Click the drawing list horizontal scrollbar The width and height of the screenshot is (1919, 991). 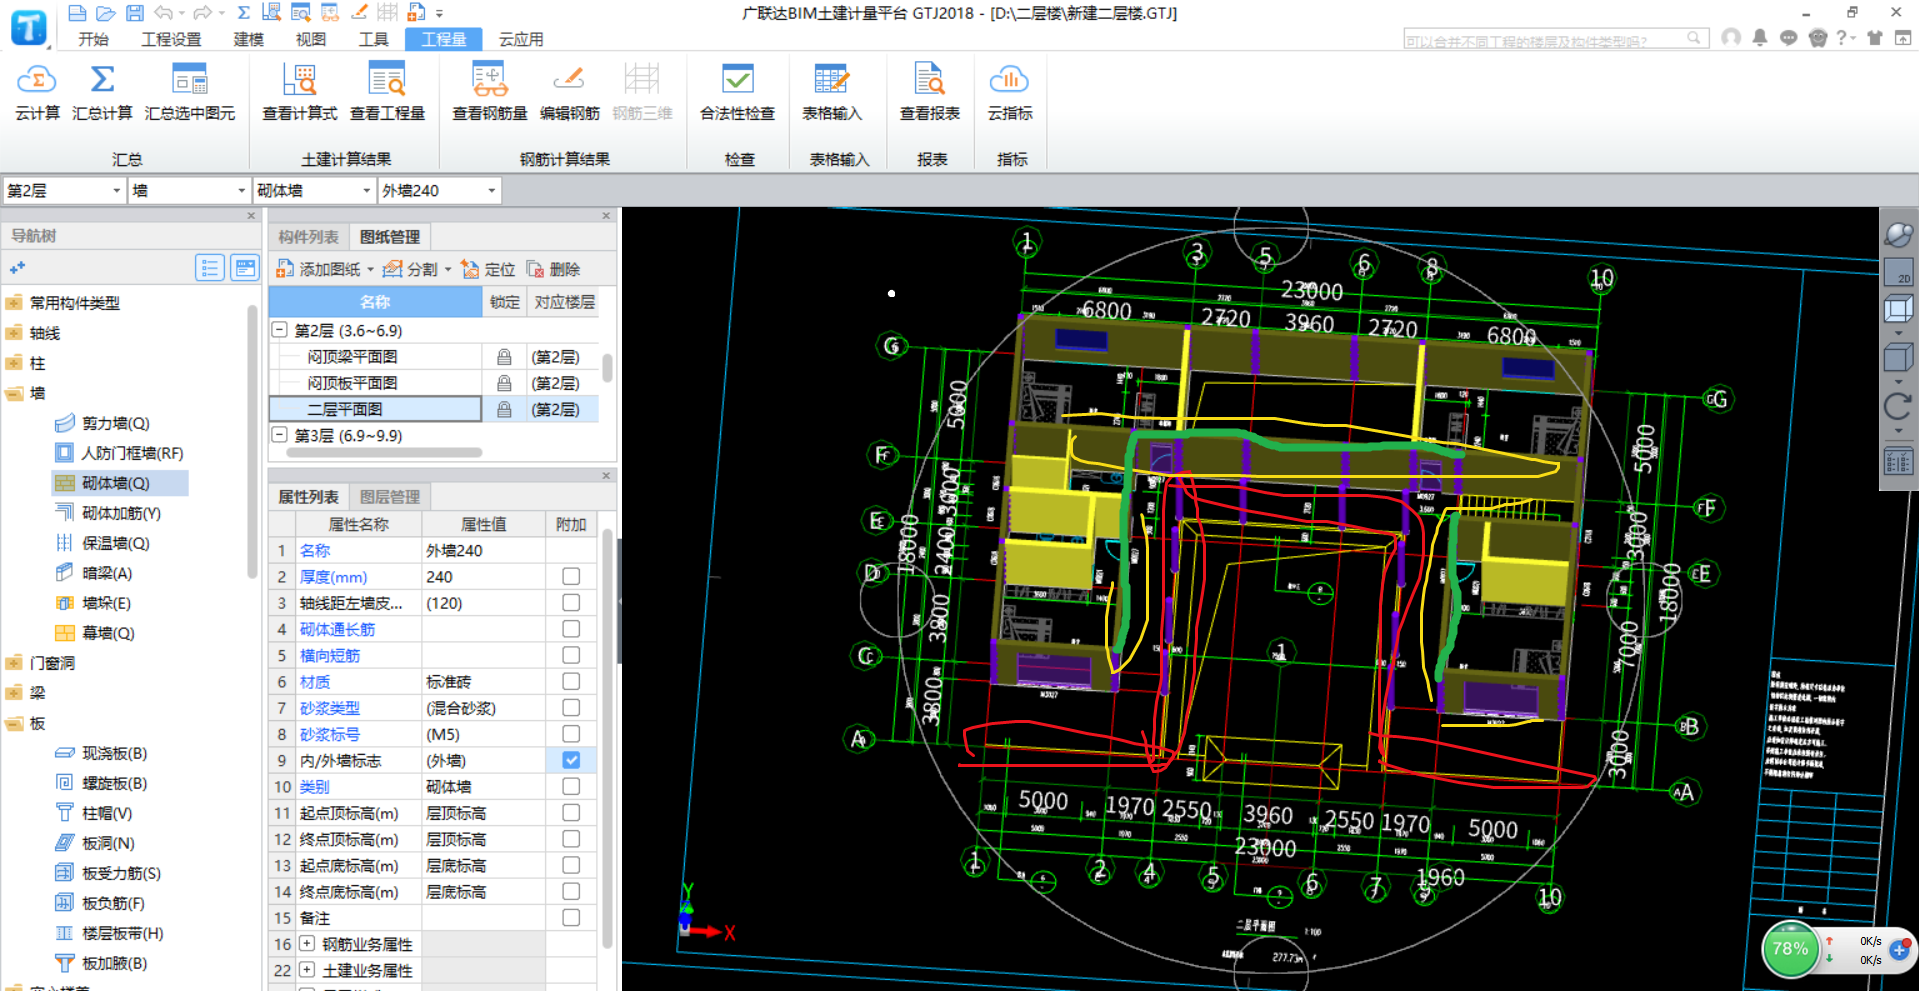pyautogui.click(x=384, y=452)
